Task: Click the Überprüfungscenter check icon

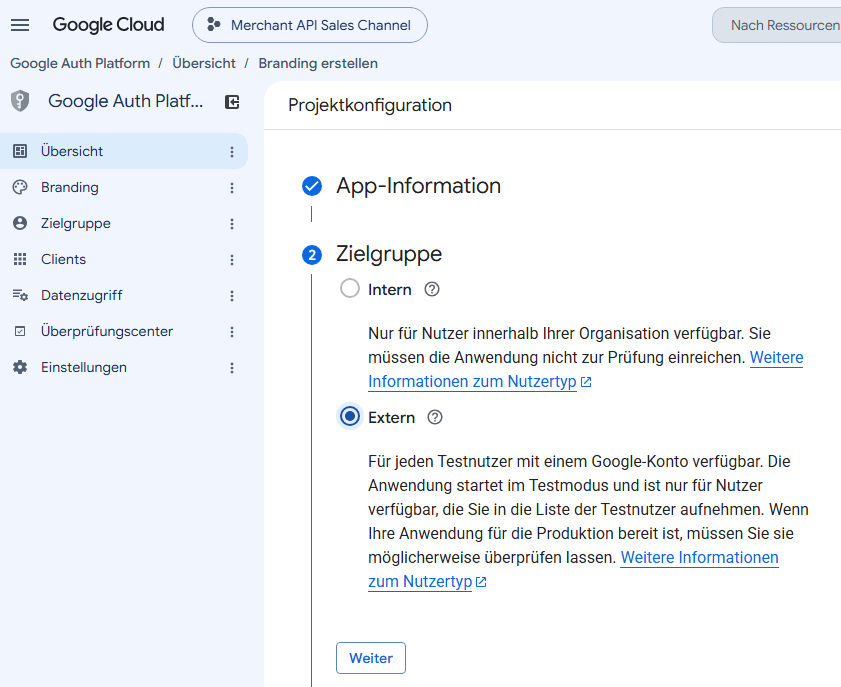Action: (20, 331)
